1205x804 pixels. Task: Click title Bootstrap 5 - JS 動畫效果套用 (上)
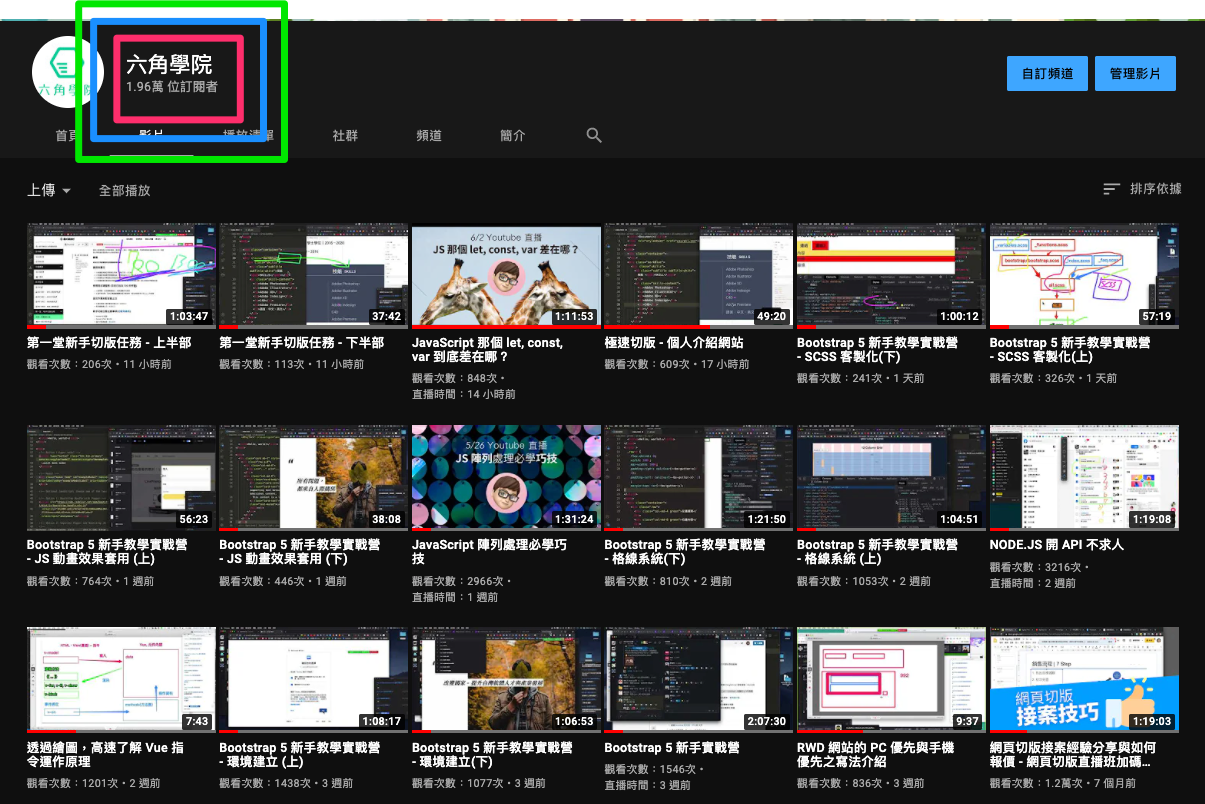tap(107, 552)
